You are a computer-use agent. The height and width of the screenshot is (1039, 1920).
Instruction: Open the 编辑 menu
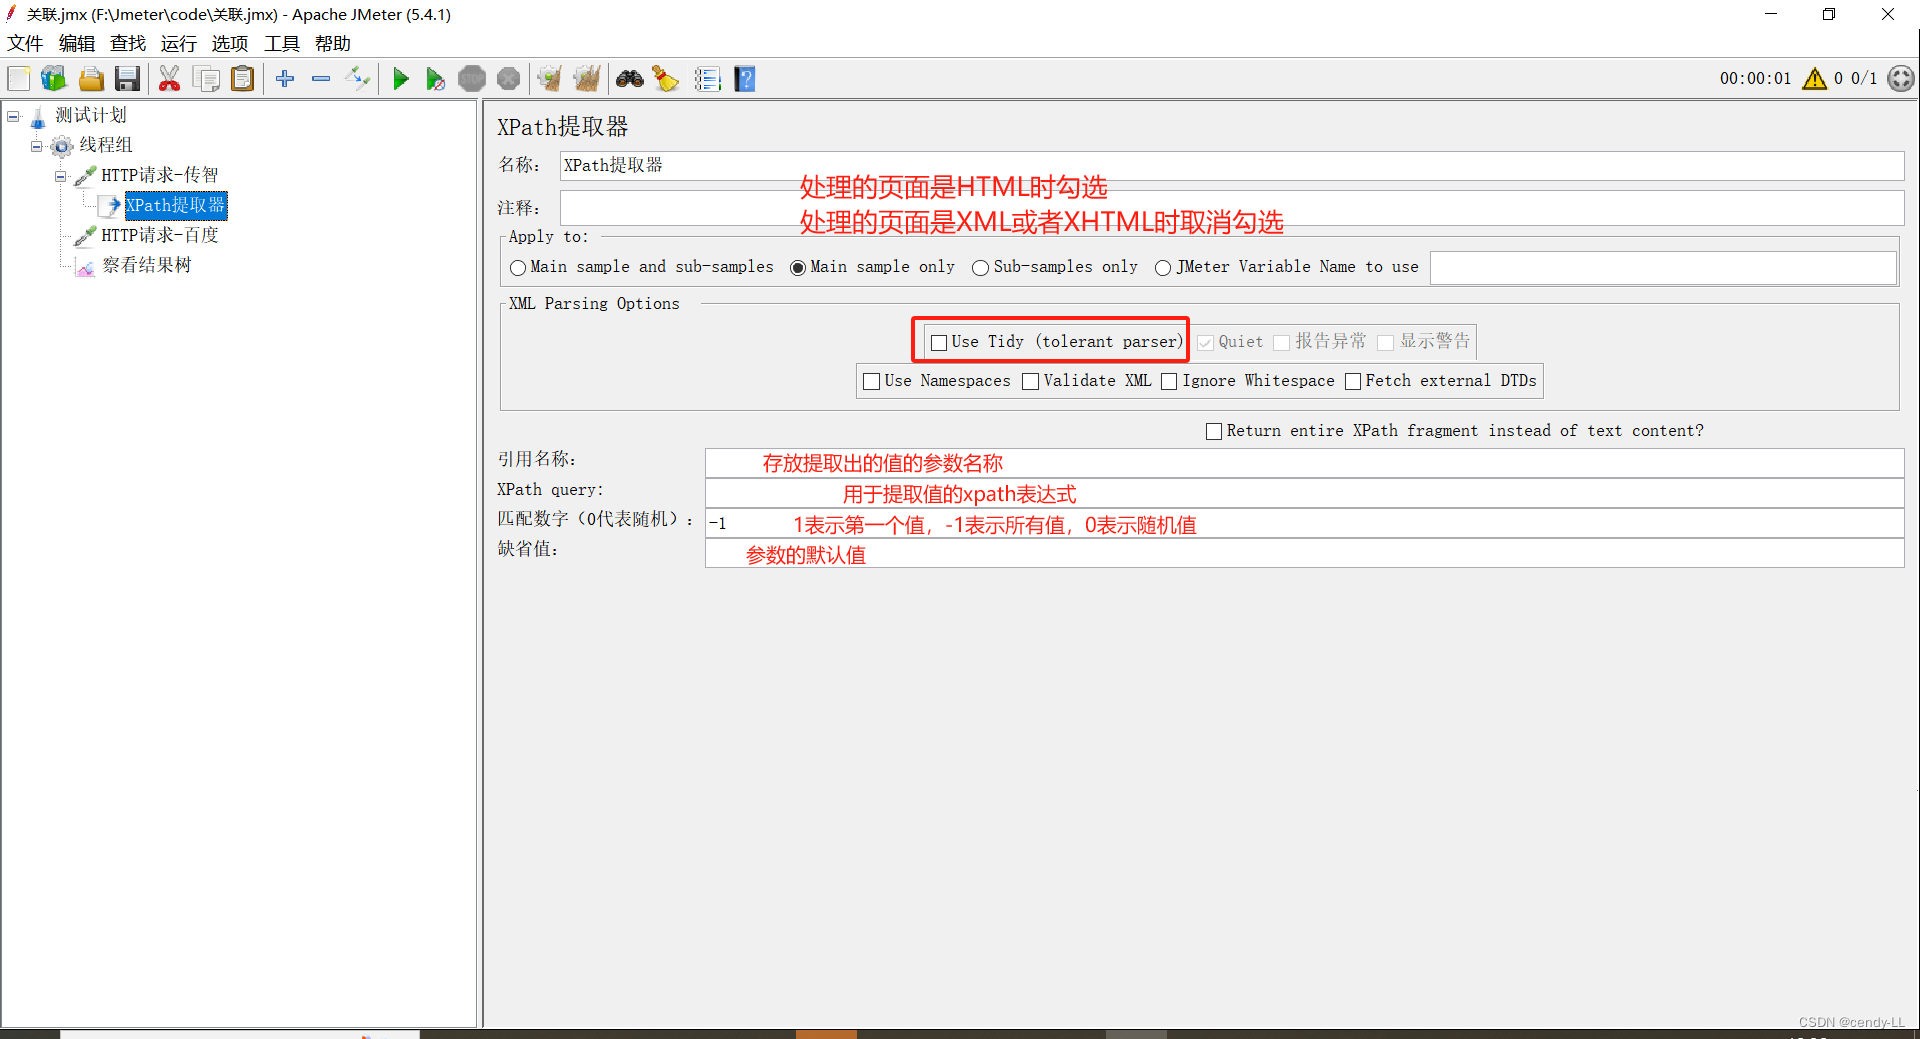(77, 43)
